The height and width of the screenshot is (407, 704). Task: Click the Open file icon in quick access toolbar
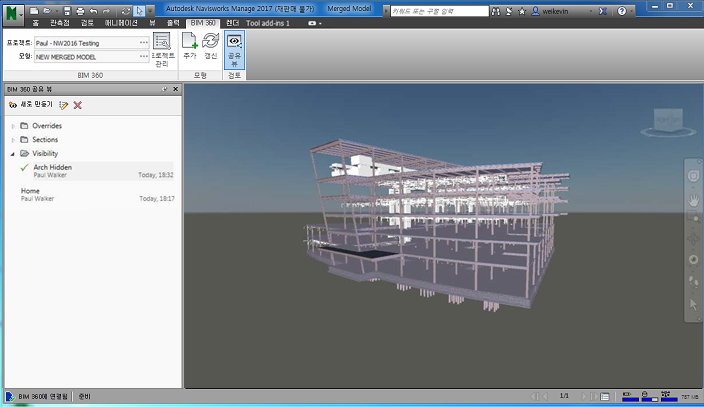(x=47, y=11)
